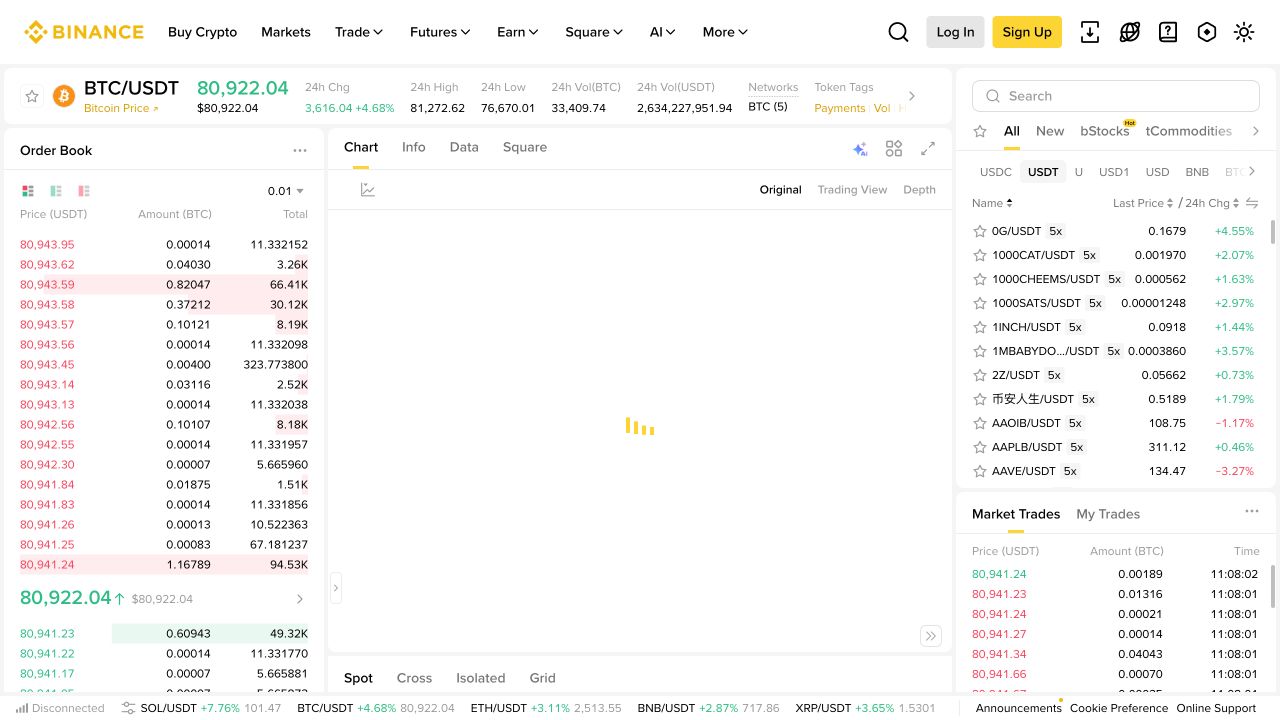The width and height of the screenshot is (1280, 720).
Task: Open the chart layout grid icon
Action: pos(894,148)
